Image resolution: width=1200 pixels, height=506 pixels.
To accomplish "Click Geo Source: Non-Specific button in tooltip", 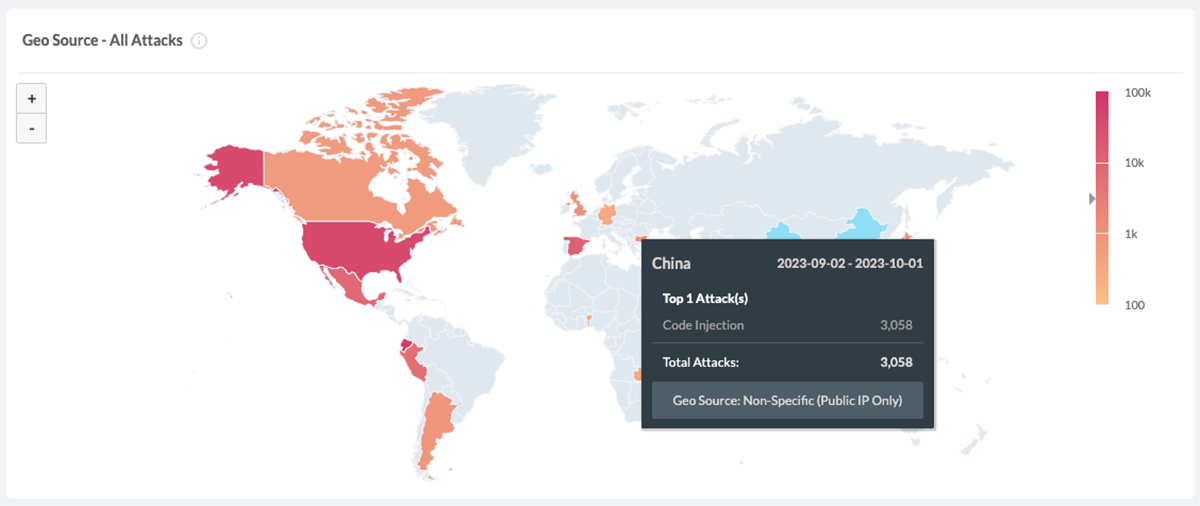I will (787, 401).
